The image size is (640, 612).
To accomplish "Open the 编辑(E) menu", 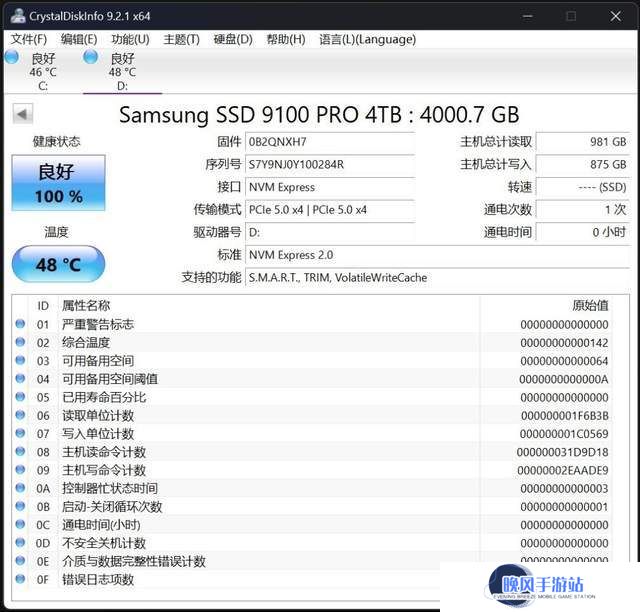I will tap(79, 39).
